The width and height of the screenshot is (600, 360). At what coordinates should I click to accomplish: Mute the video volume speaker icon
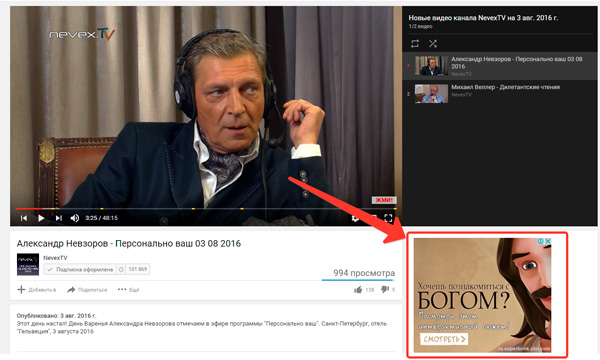point(75,218)
